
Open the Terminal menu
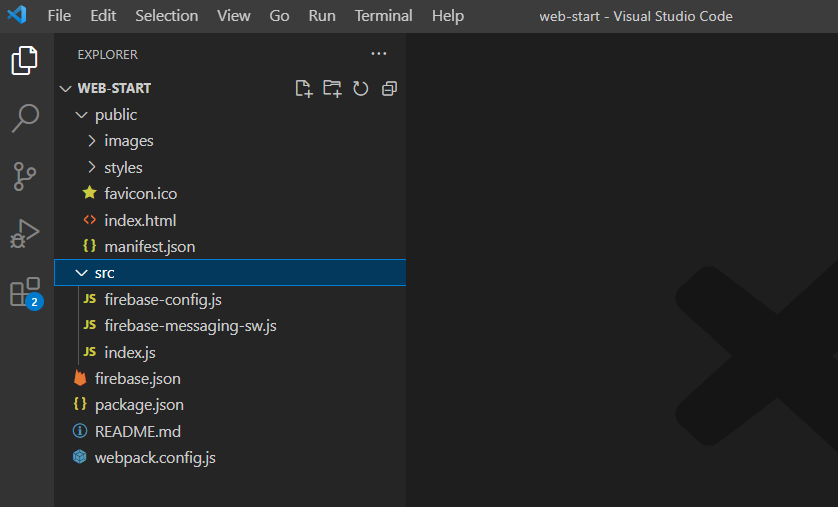coord(383,15)
